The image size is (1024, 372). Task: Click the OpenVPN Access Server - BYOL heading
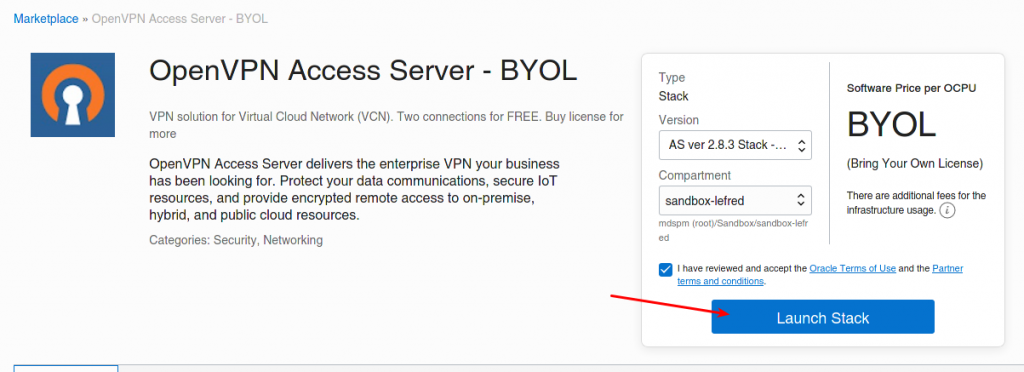[x=363, y=70]
